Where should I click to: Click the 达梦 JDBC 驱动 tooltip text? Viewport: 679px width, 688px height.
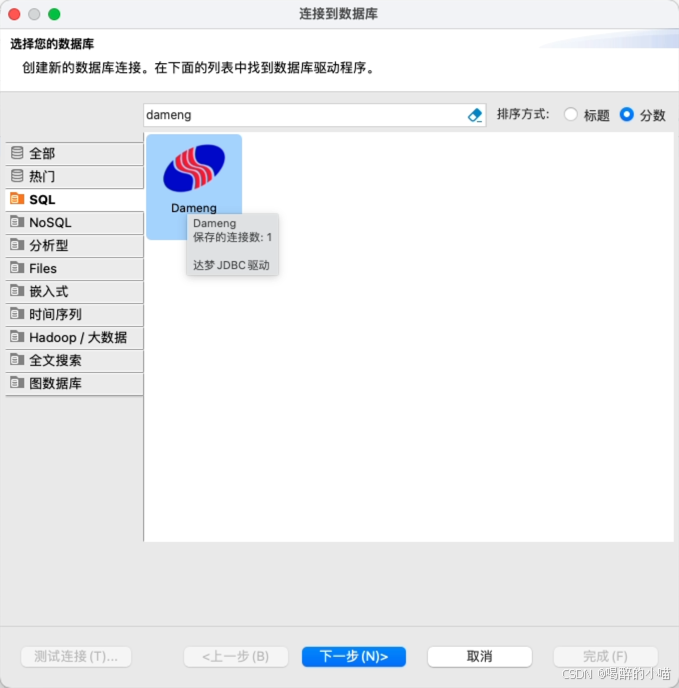tap(231, 265)
